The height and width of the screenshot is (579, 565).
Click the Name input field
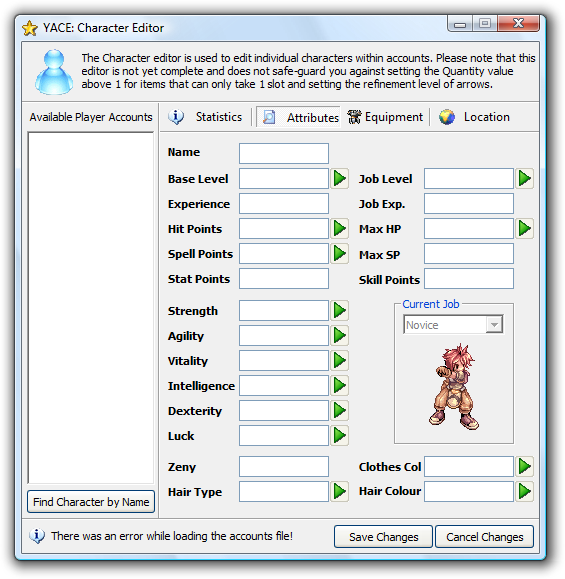click(284, 154)
